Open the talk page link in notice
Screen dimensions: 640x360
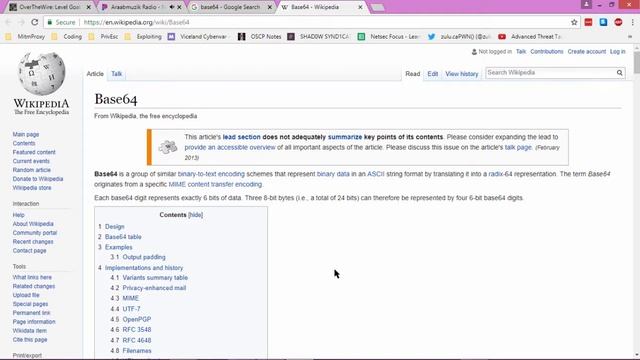pos(518,147)
